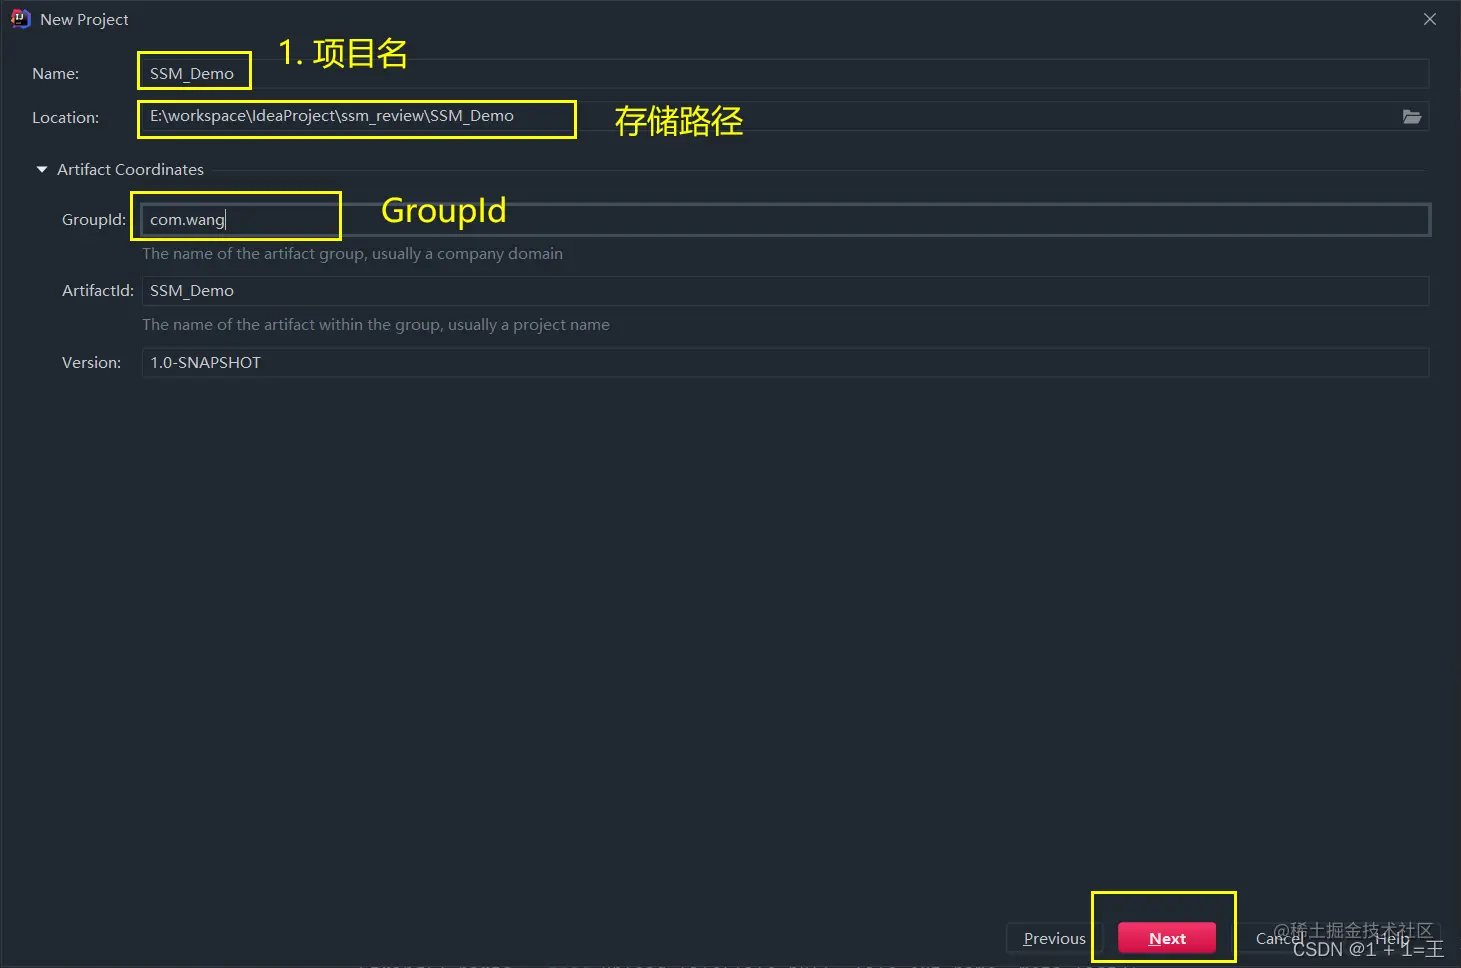Click the 'Artifact Coordinates' heading text
This screenshot has width=1461, height=968.
[130, 170]
